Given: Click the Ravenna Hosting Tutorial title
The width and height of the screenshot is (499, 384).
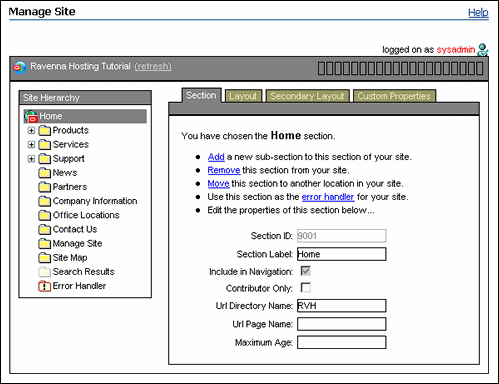Looking at the screenshot, I should click(80, 66).
